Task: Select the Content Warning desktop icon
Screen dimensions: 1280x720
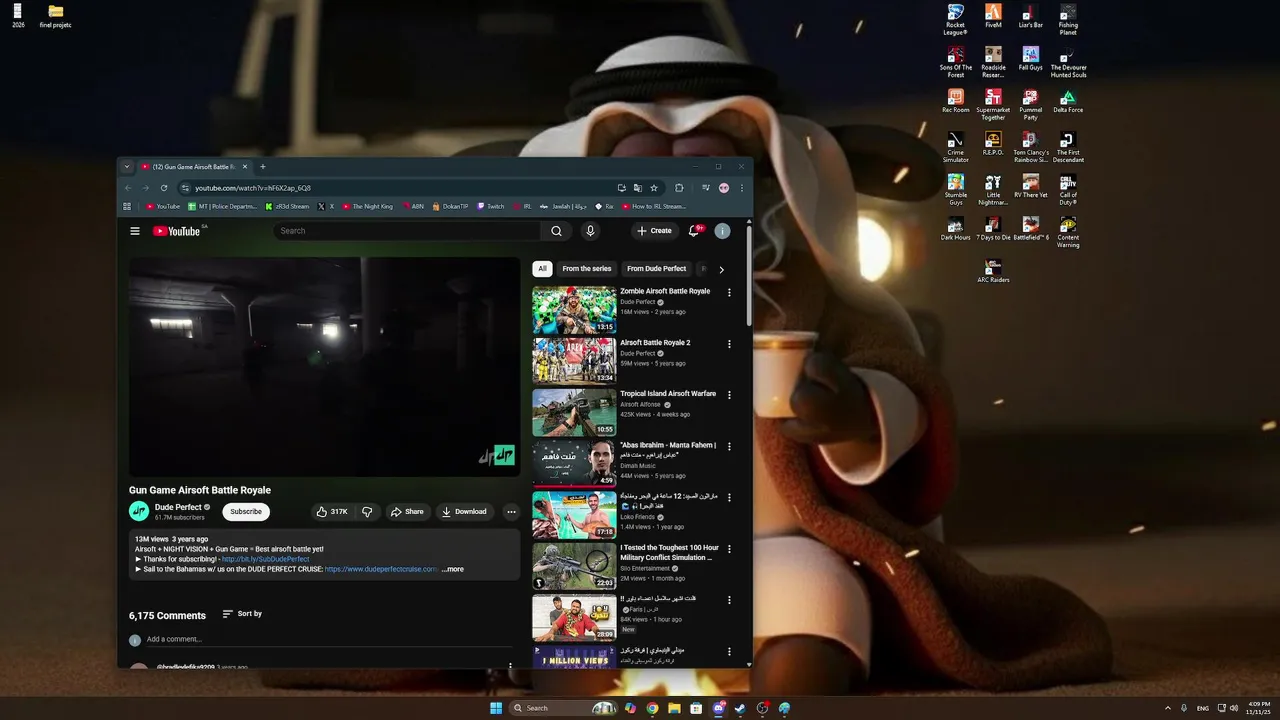Action: 1068,232
